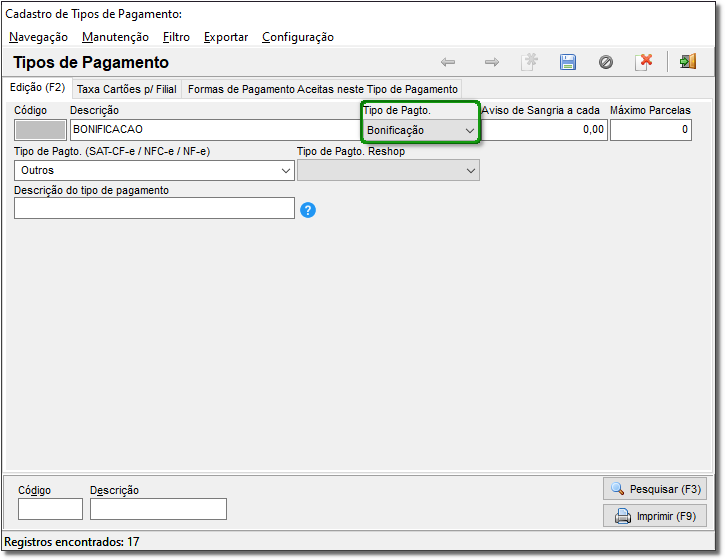Focus the BONIFICACAO description field
Screen dimensions: 725x560
pos(215,129)
